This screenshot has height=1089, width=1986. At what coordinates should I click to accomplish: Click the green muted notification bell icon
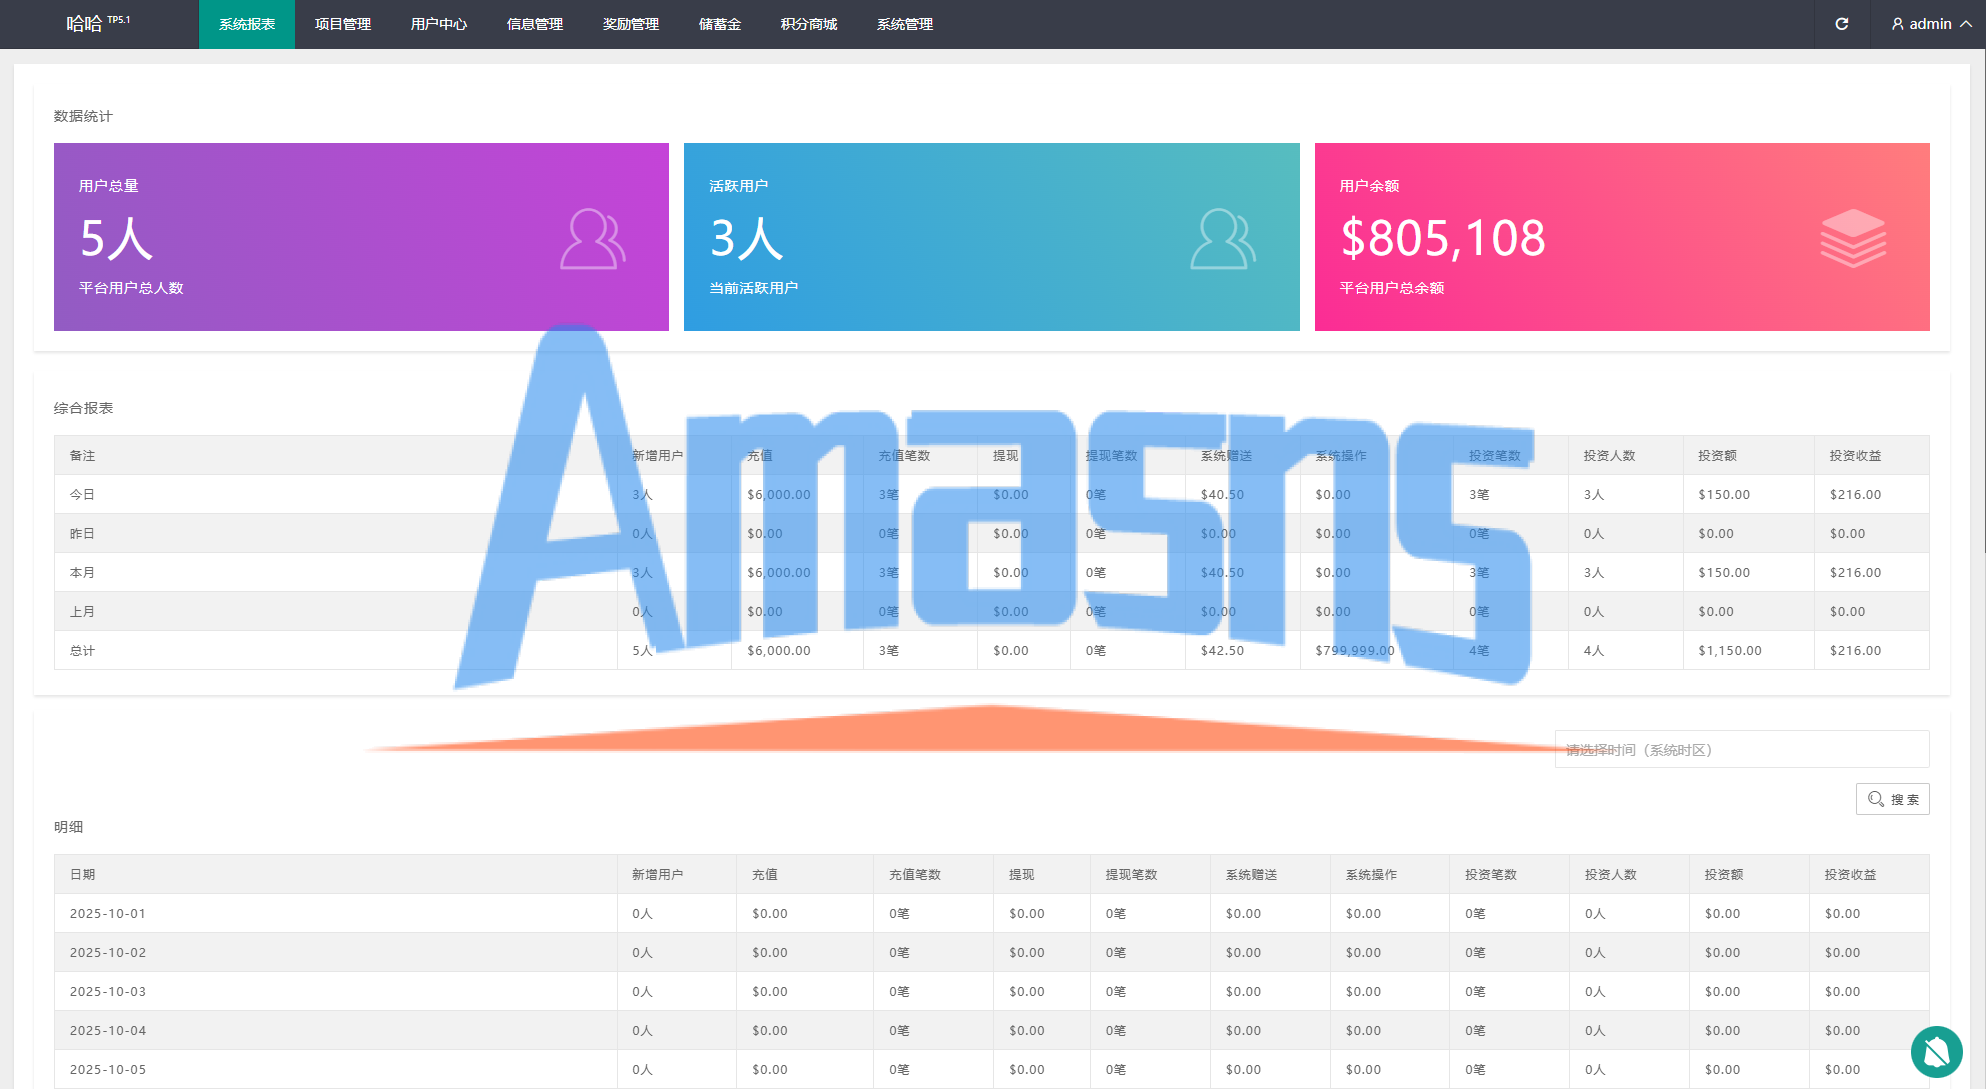pyautogui.click(x=1936, y=1051)
